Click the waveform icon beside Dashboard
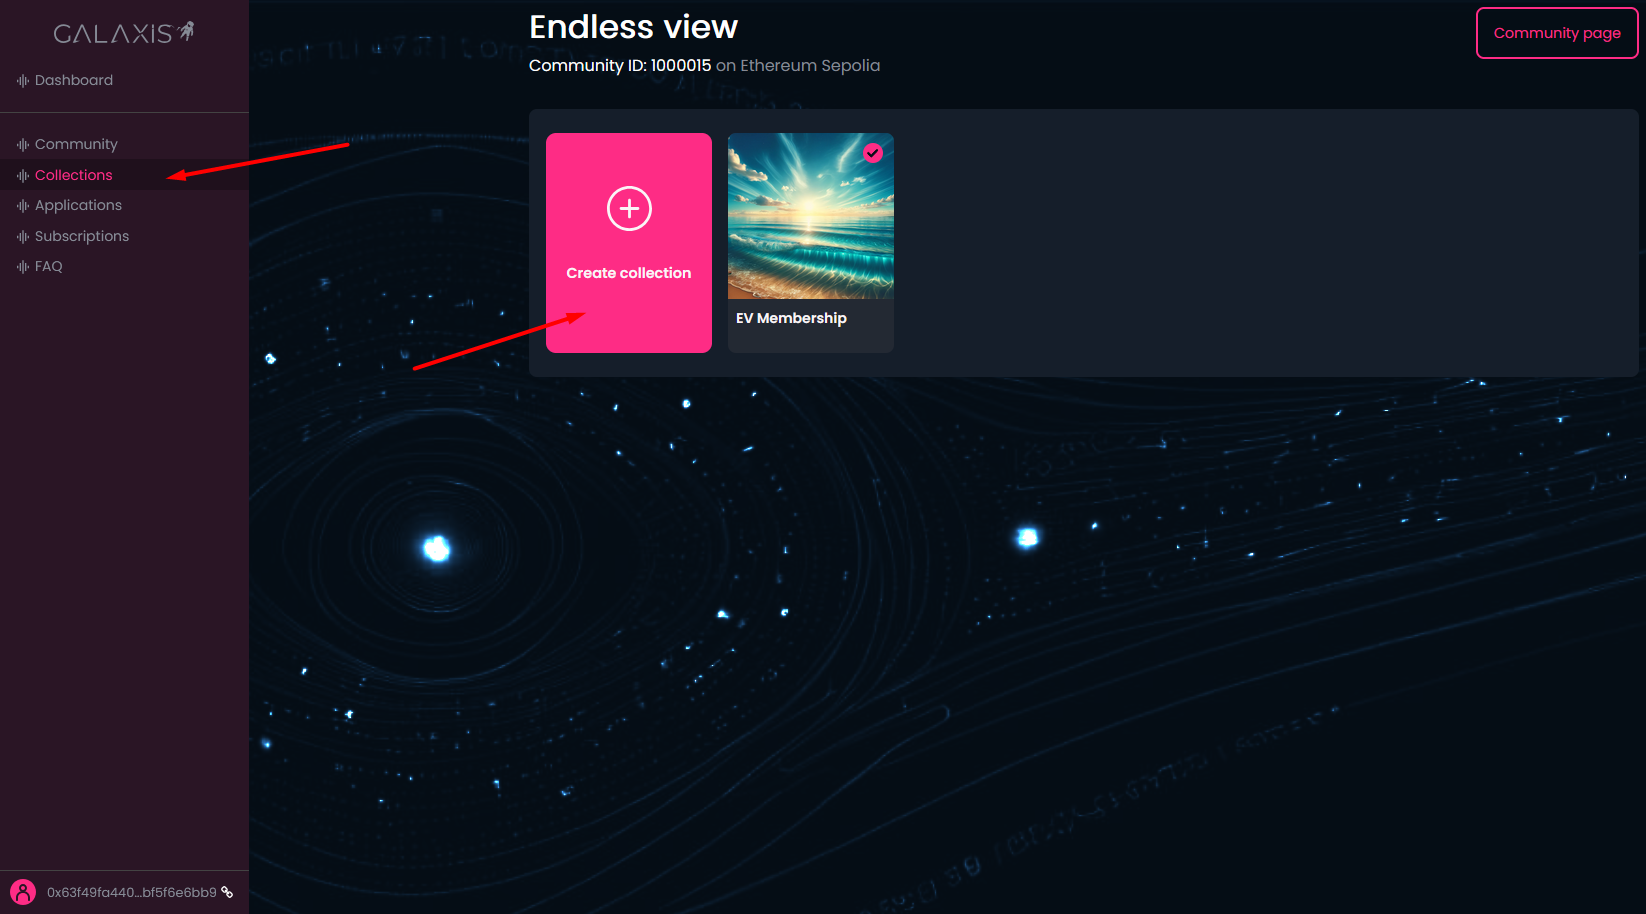Viewport: 1646px width, 914px height. [x=23, y=80]
